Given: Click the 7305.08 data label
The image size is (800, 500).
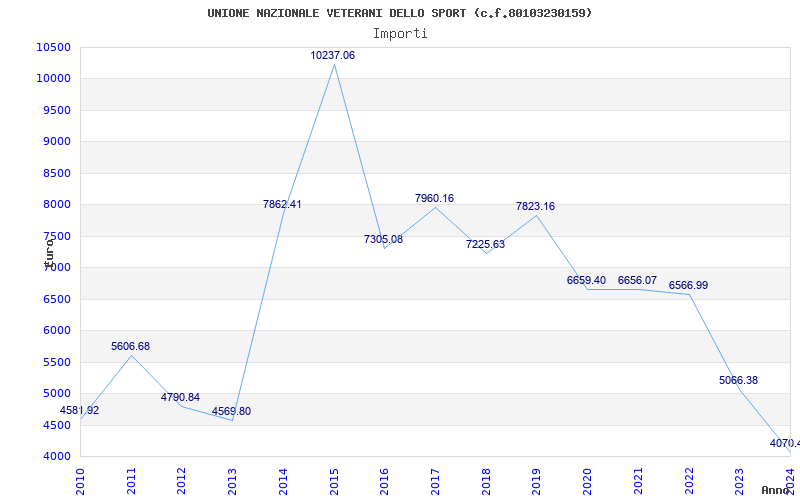Looking at the screenshot, I should 383,239.
